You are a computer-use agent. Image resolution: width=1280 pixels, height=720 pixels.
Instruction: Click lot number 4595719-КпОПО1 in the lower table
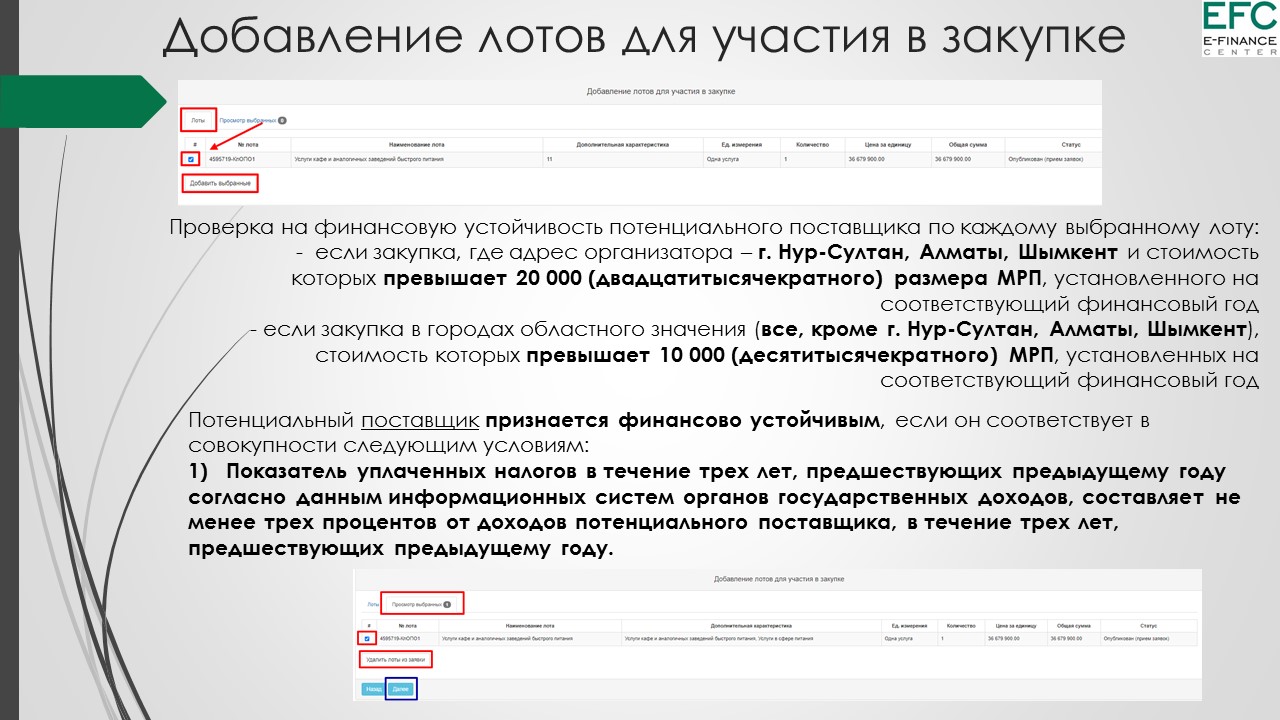[400, 638]
